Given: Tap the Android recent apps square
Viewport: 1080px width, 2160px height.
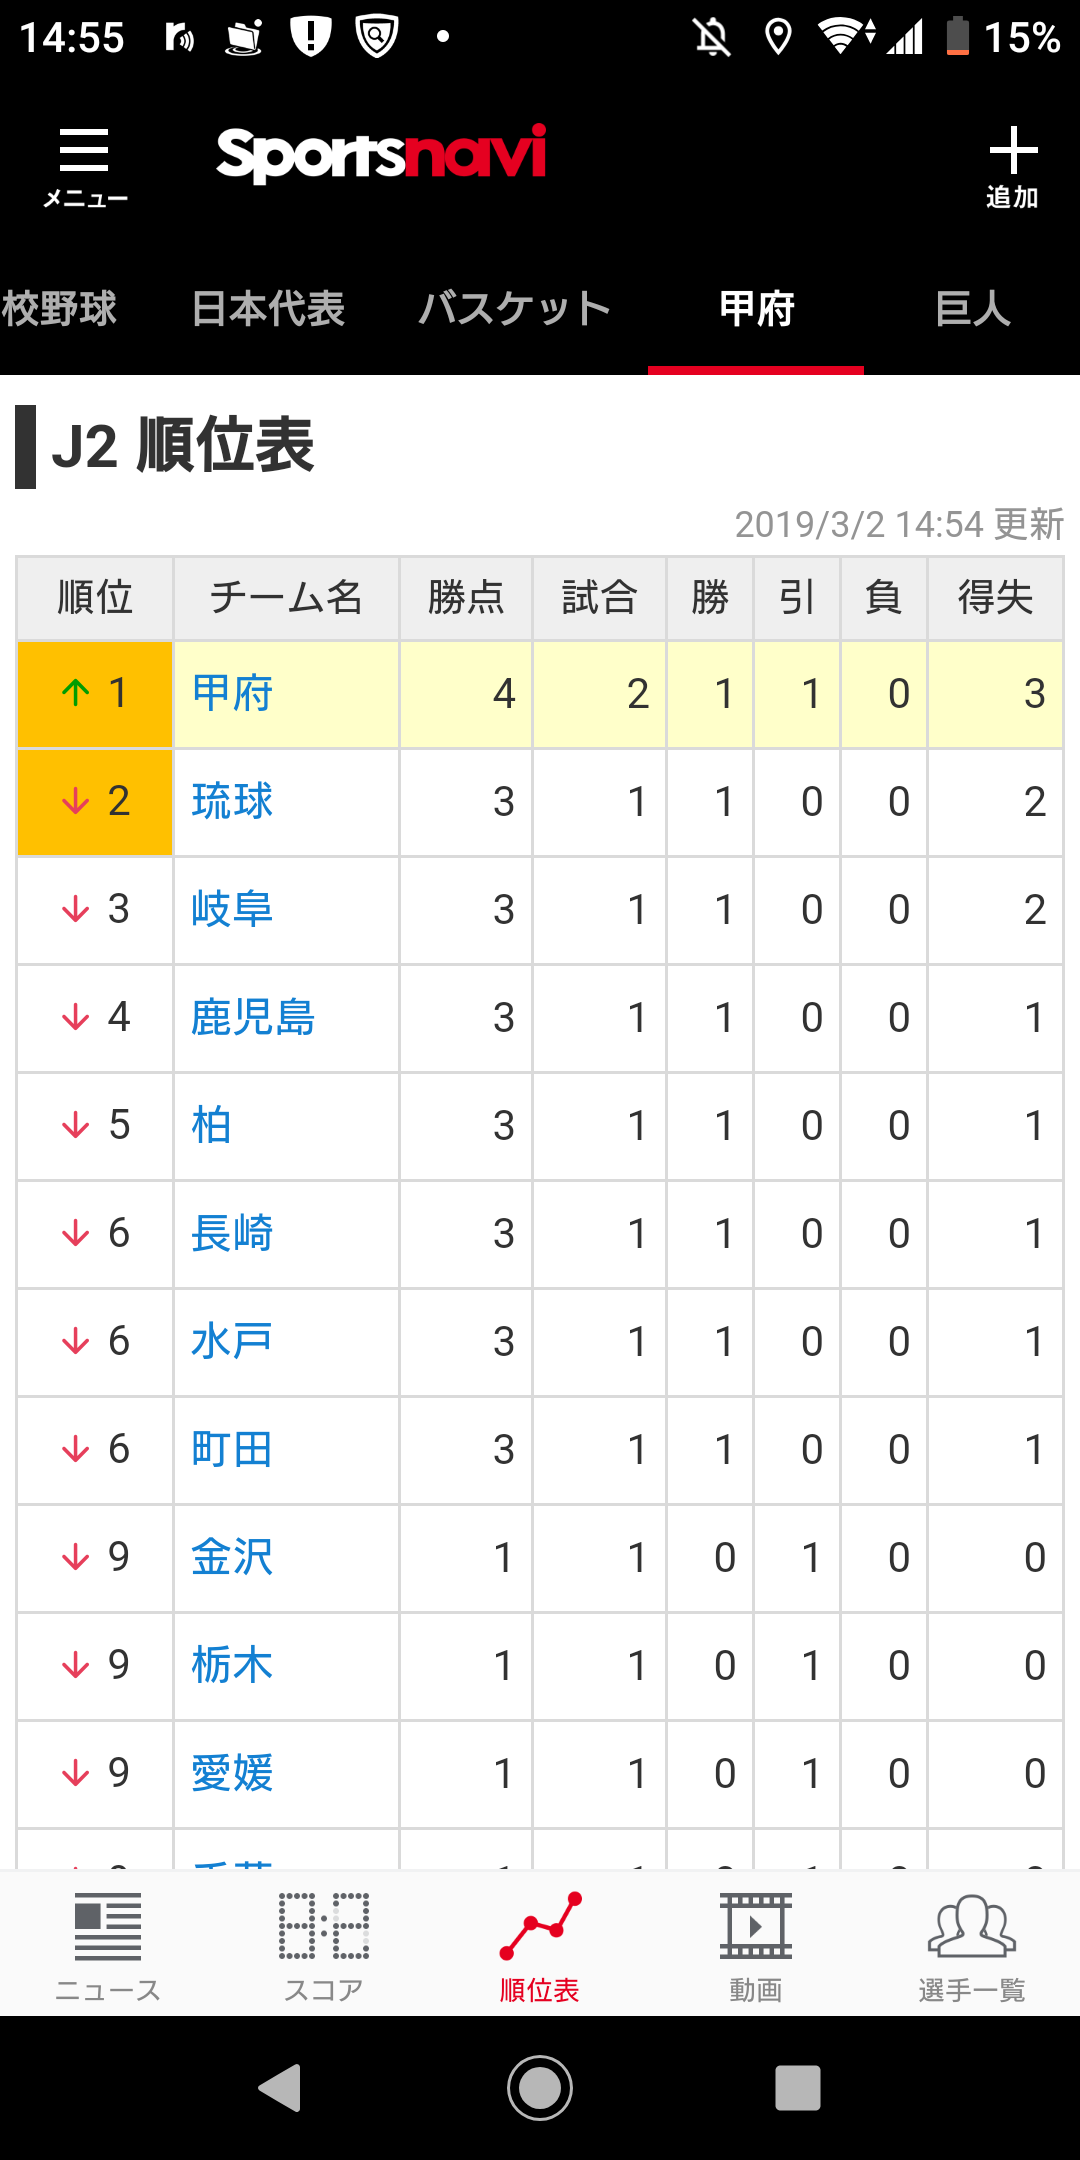Looking at the screenshot, I should coord(798,2088).
